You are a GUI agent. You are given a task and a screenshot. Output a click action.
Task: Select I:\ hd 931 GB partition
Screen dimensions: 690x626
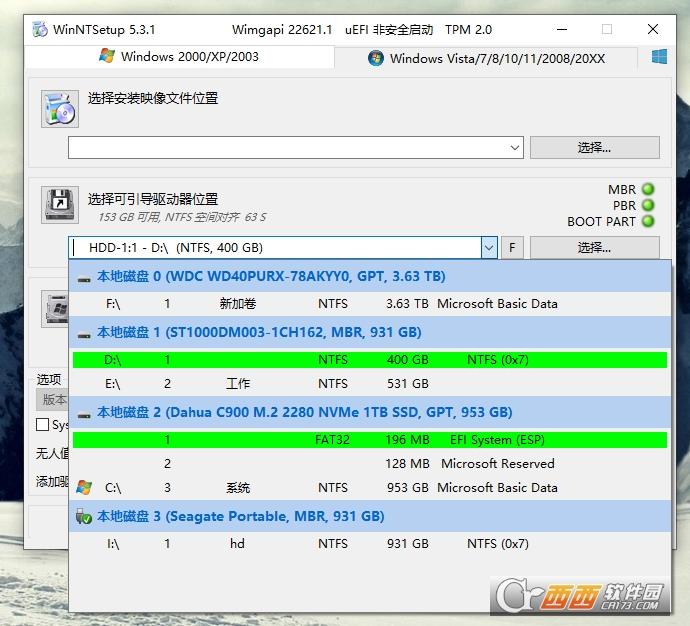tap(370, 544)
